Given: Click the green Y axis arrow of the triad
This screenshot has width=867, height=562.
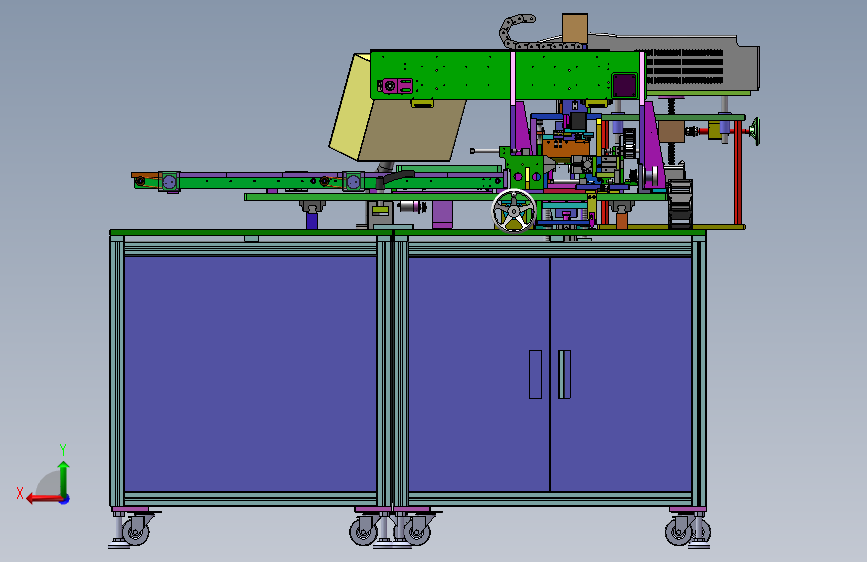Looking at the screenshot, I should (64, 478).
